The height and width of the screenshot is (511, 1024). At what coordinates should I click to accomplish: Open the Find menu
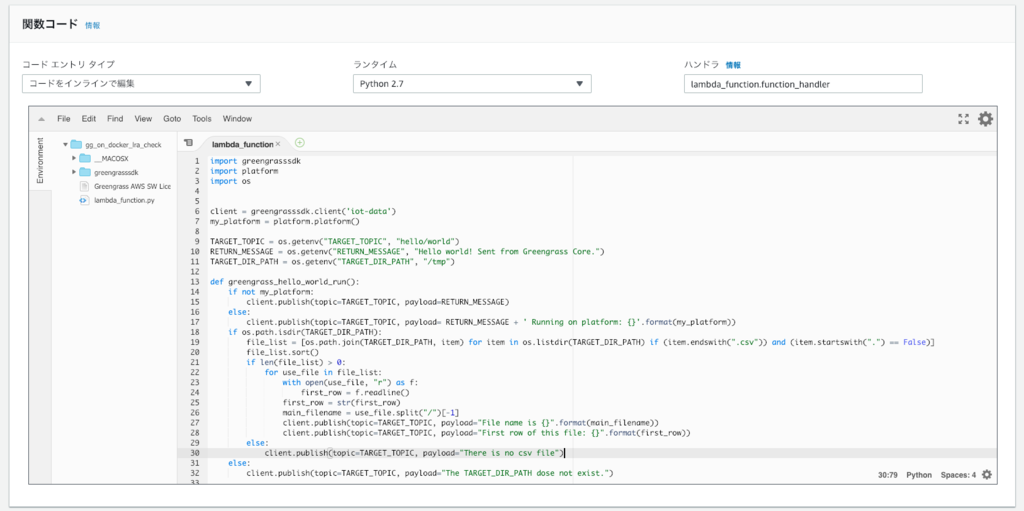pos(115,119)
